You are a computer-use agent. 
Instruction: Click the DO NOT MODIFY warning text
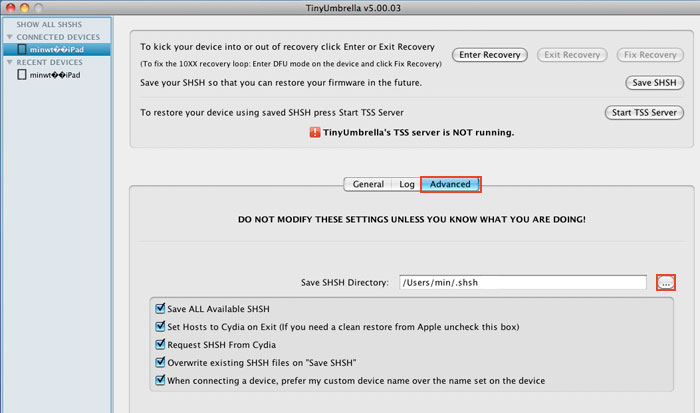click(x=412, y=219)
